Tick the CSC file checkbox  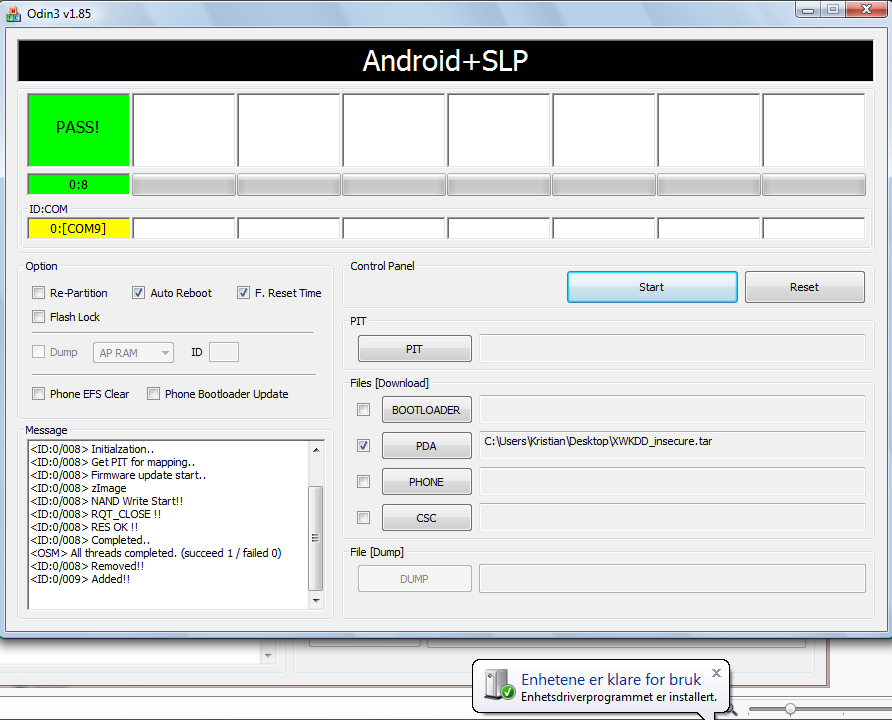click(x=364, y=518)
